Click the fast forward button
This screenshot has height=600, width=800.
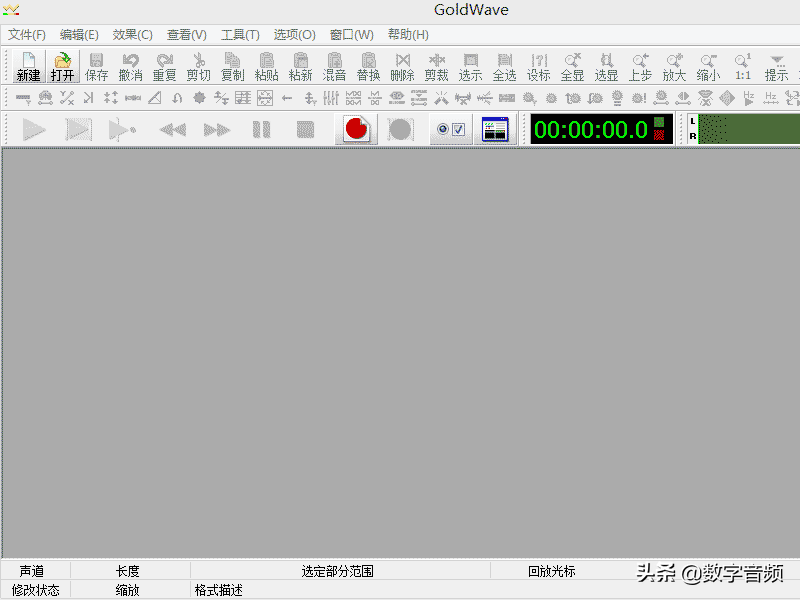pyautogui.click(x=216, y=128)
